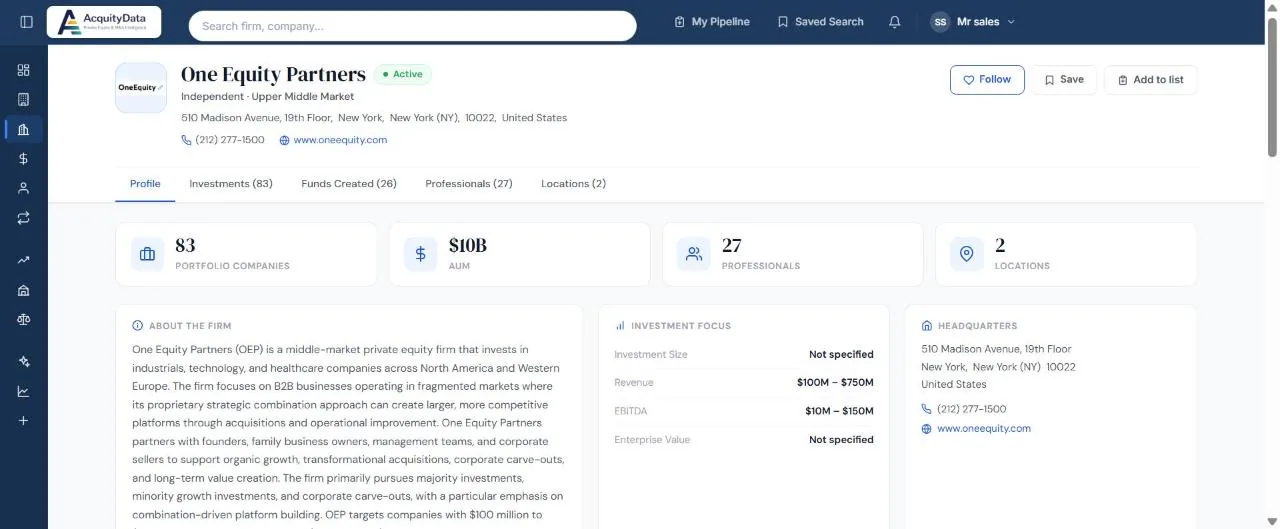
Task: Click the phone icon under firm address
Action: (186, 140)
